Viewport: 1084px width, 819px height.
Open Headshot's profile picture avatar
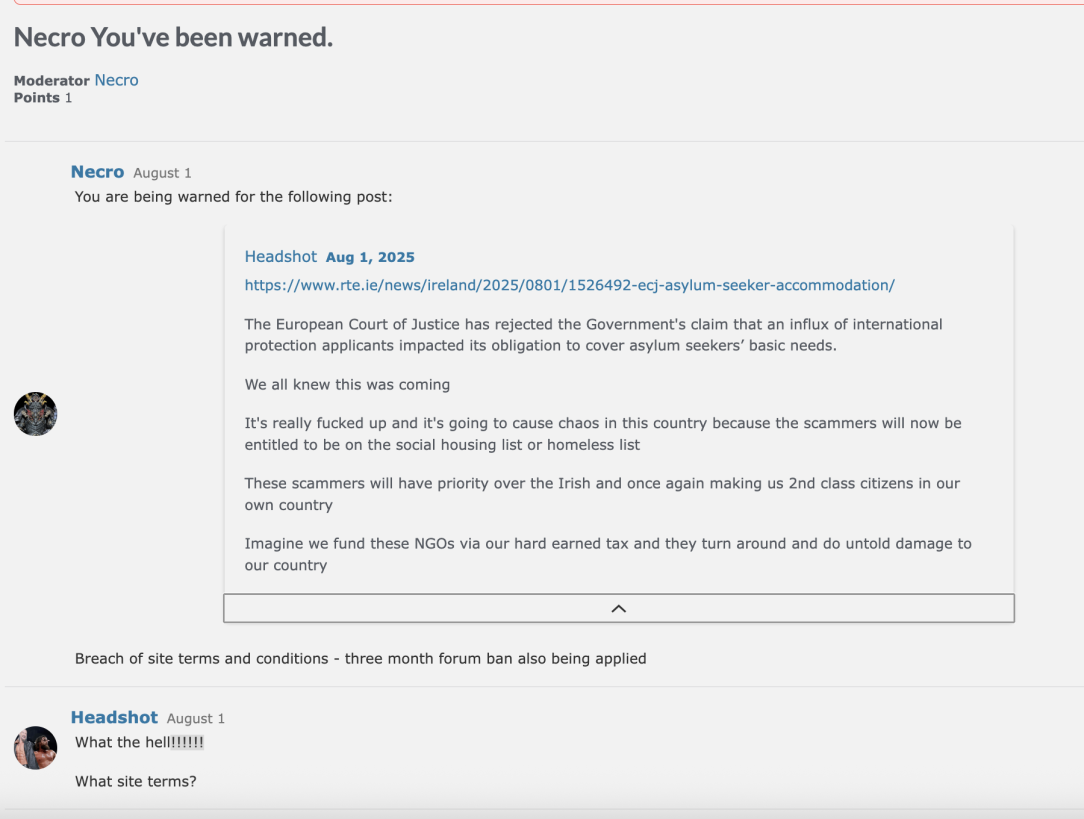coord(35,748)
